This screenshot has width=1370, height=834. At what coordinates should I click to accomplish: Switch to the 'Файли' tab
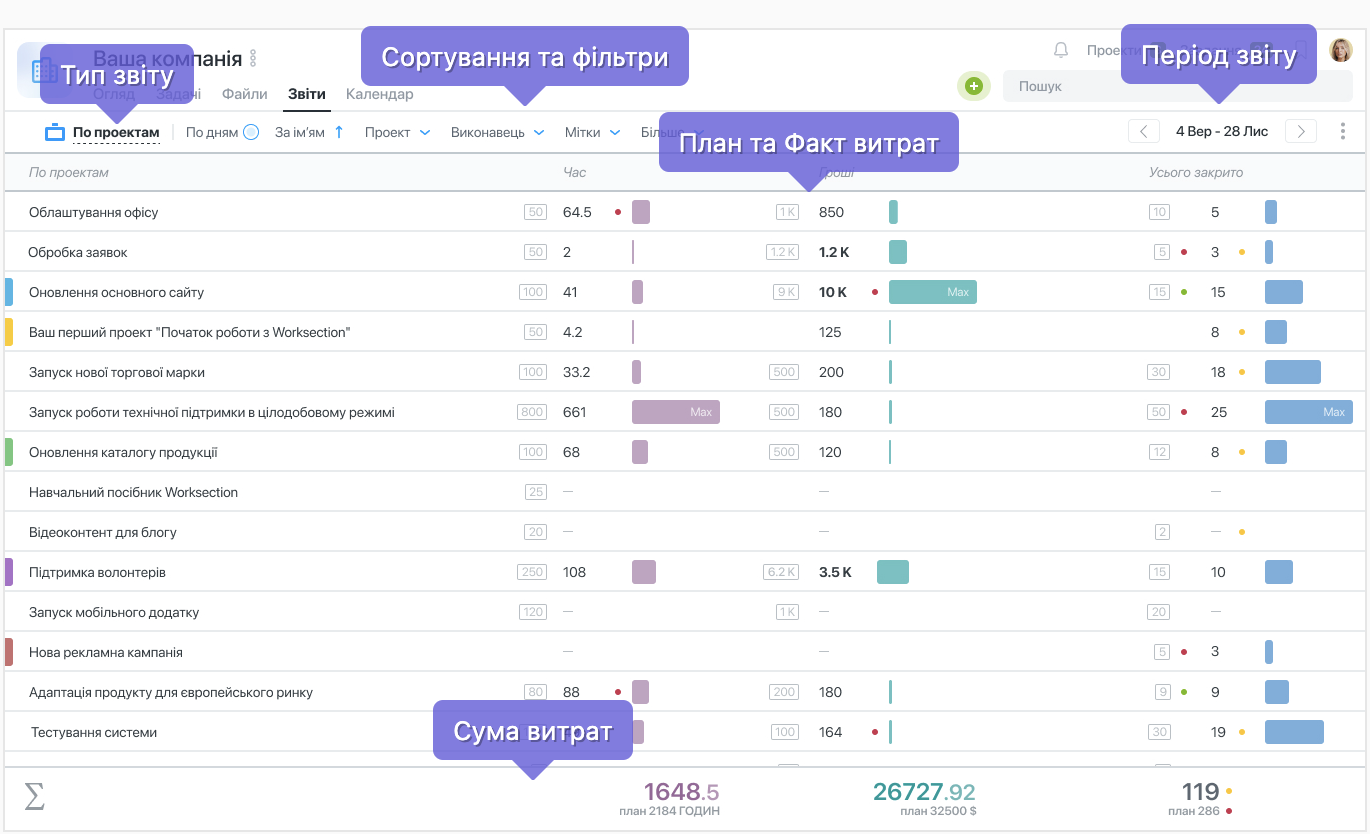(244, 94)
